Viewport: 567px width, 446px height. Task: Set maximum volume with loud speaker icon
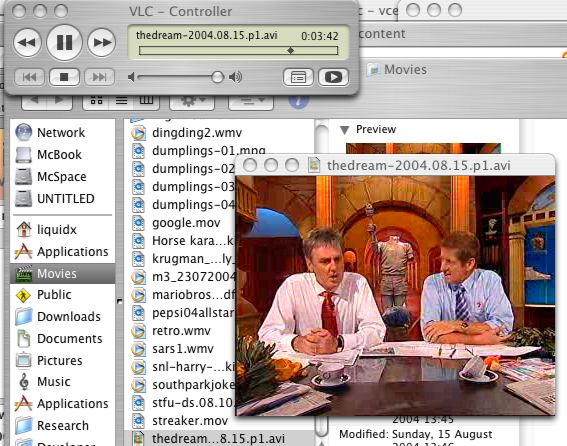click(x=235, y=77)
